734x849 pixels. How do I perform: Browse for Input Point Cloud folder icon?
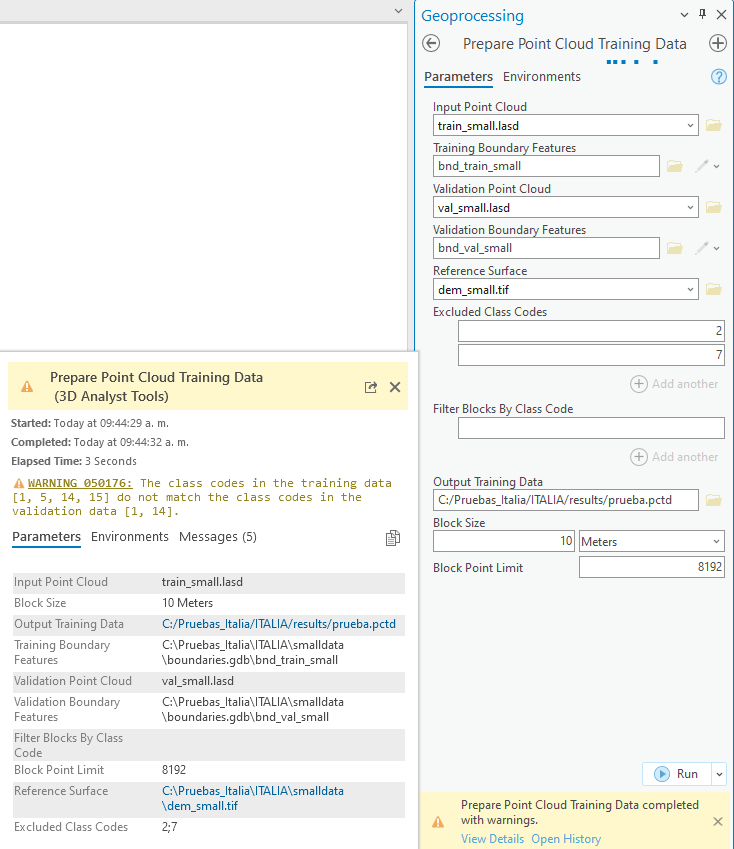pos(713,126)
